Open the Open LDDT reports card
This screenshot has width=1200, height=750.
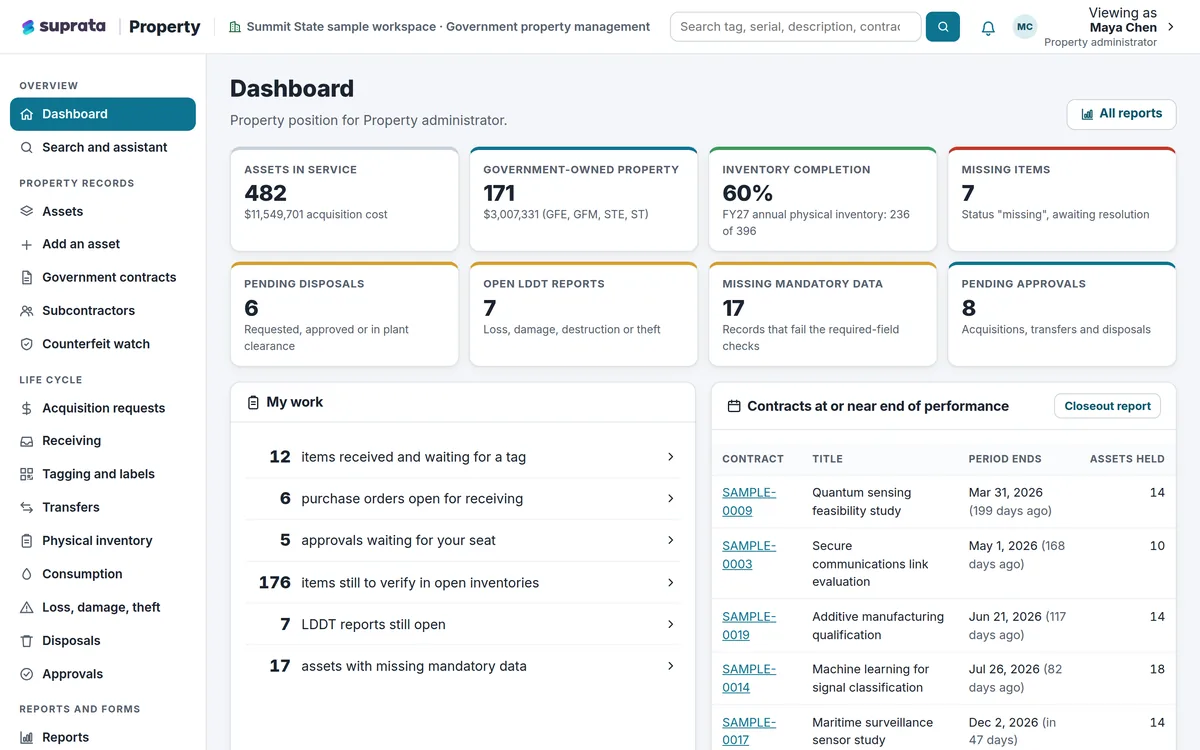point(584,314)
